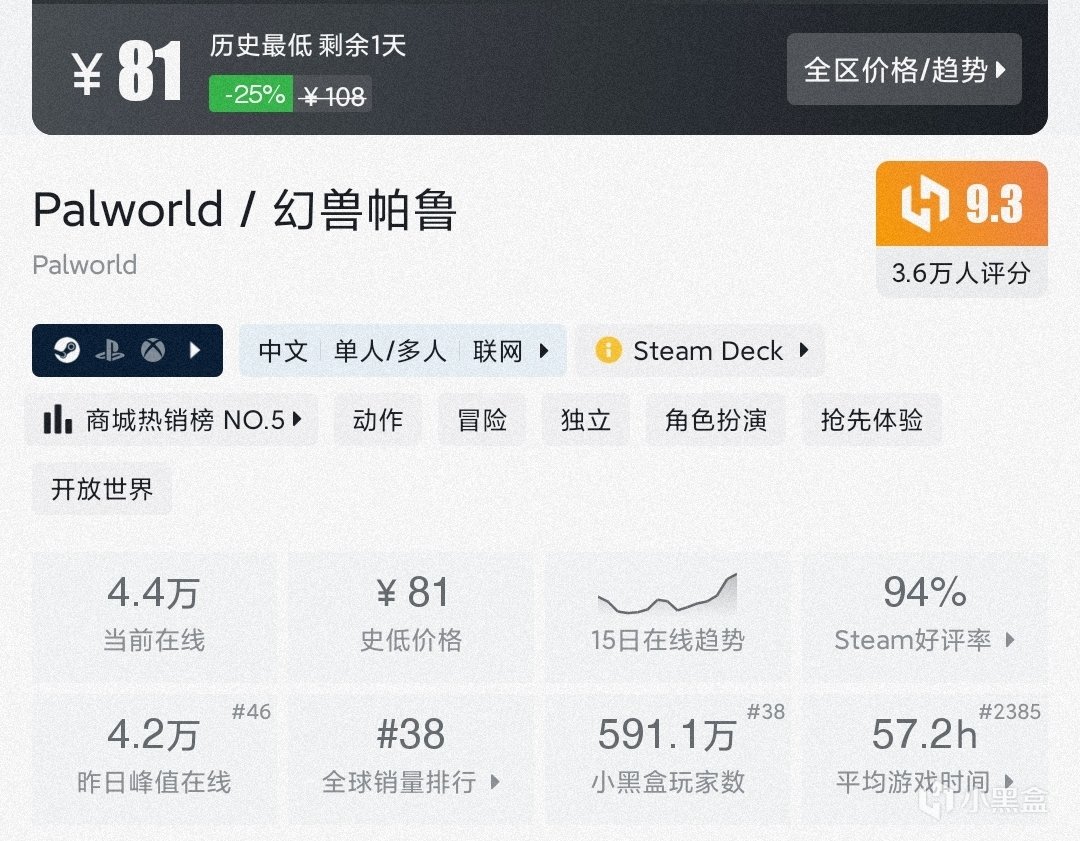
Task: Click the 历史最低 剩余1天 label
Action: pos(308,45)
